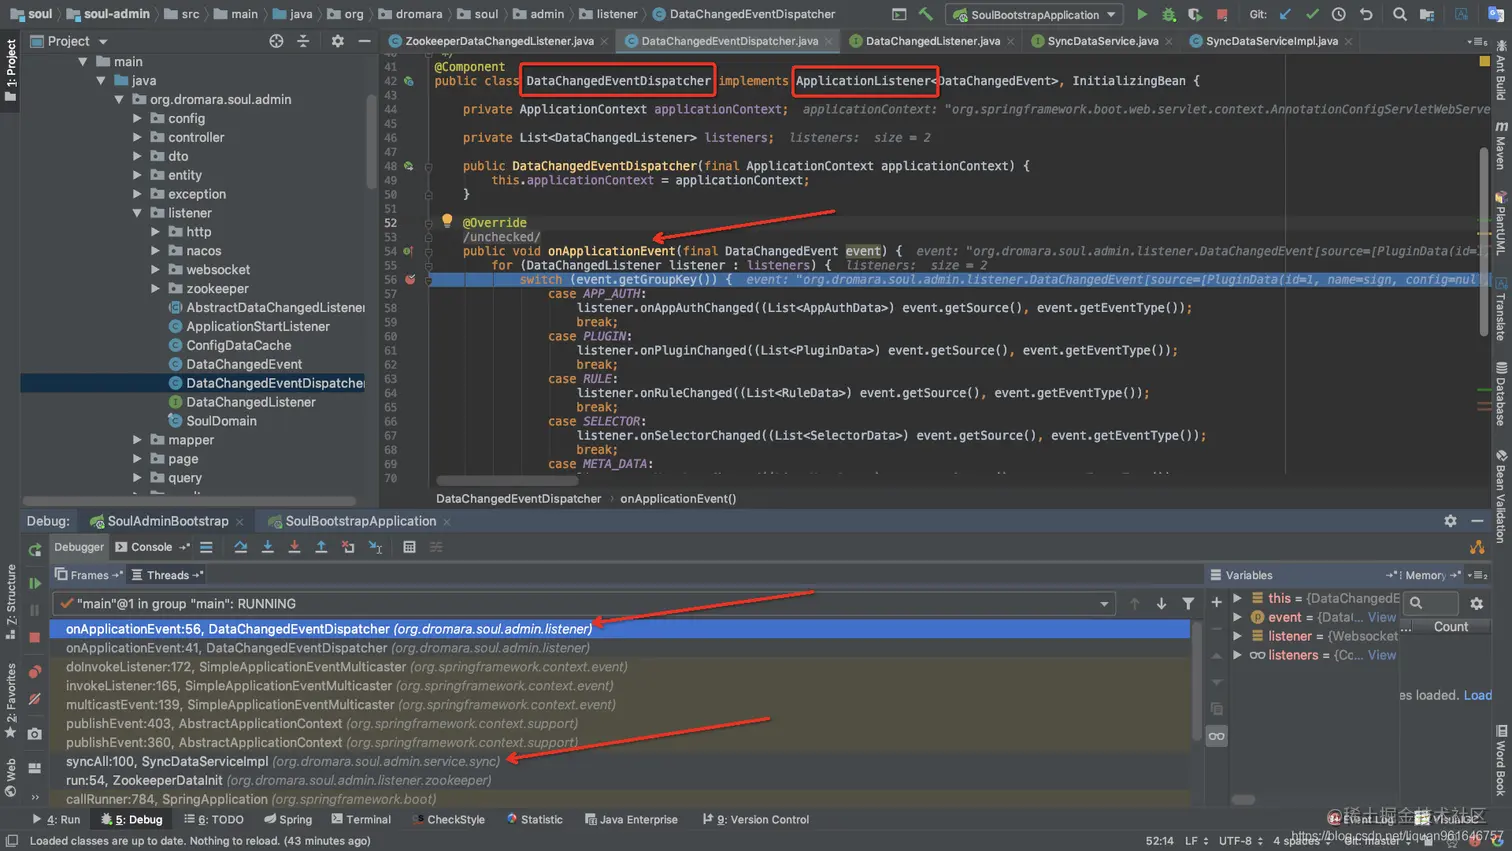Resume program in the debug side toolbar
Screen dimensions: 1512x851
point(35,583)
